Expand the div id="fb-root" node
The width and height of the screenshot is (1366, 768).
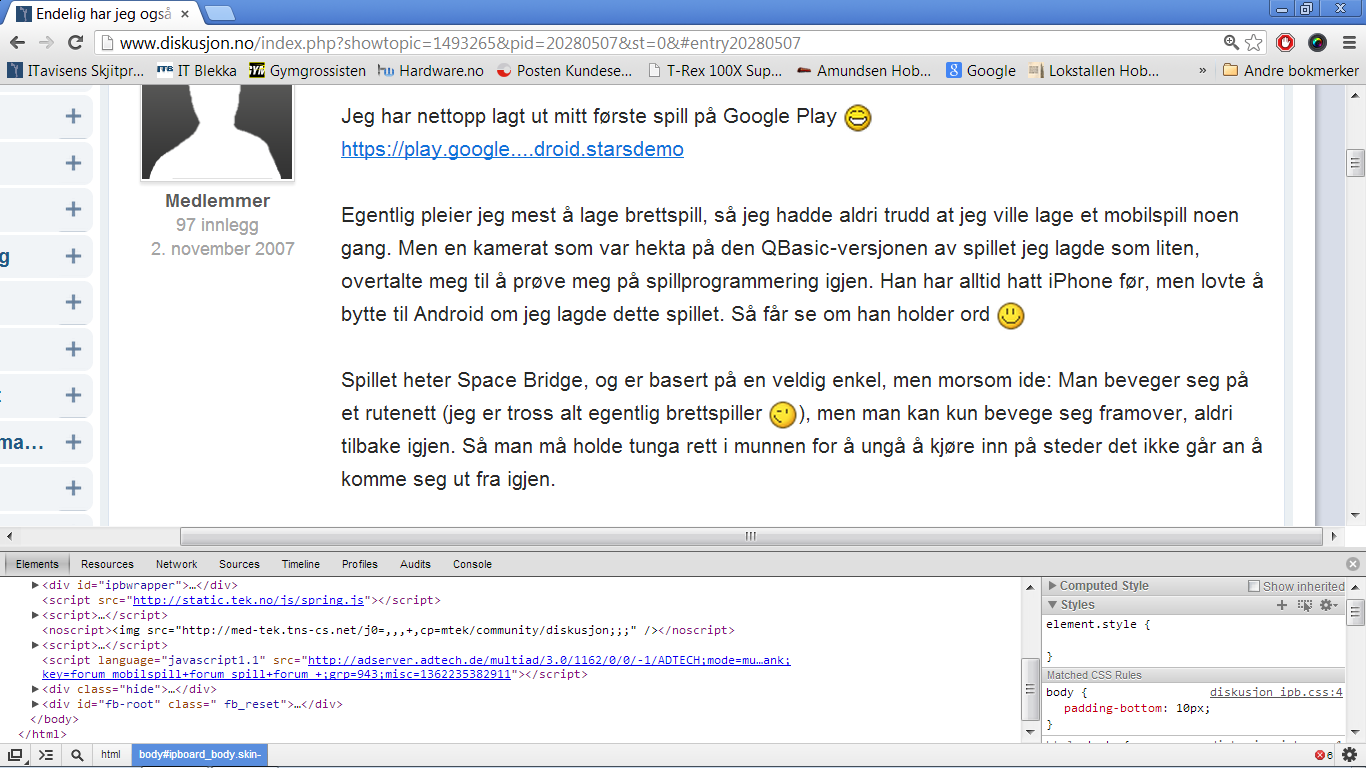click(x=36, y=704)
